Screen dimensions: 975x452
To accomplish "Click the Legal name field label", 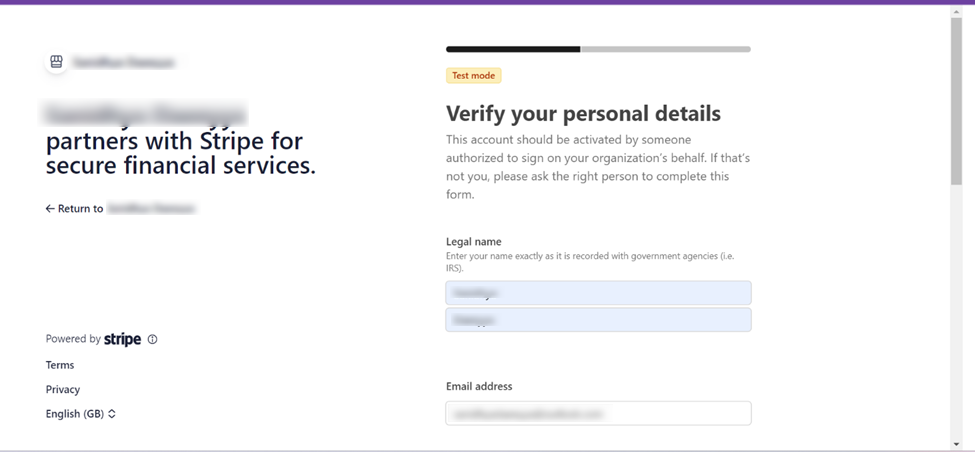I will tap(474, 241).
